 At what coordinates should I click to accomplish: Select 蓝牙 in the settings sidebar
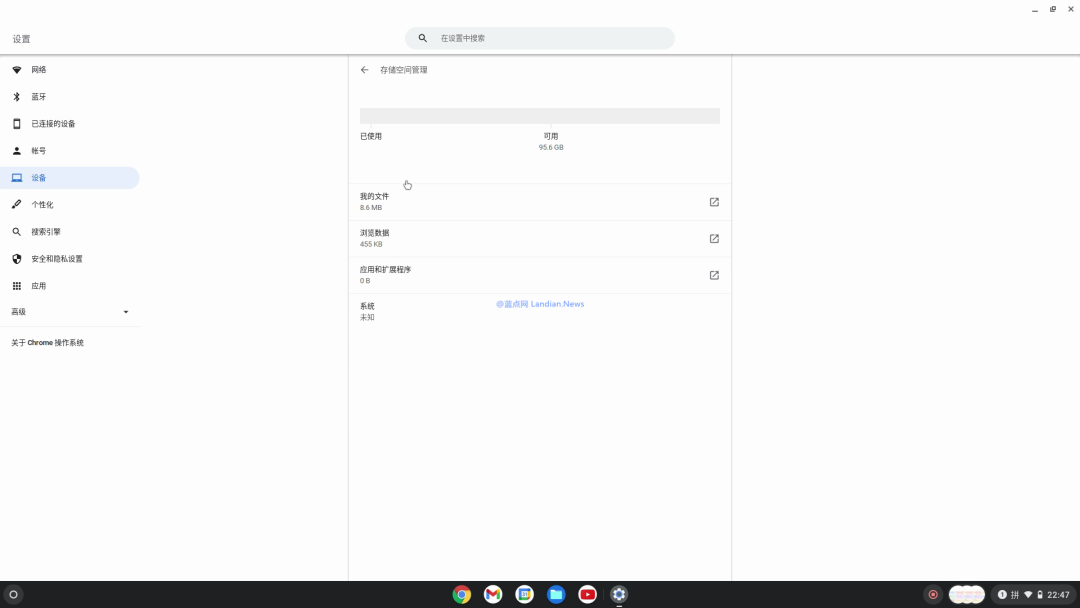[x=70, y=97]
